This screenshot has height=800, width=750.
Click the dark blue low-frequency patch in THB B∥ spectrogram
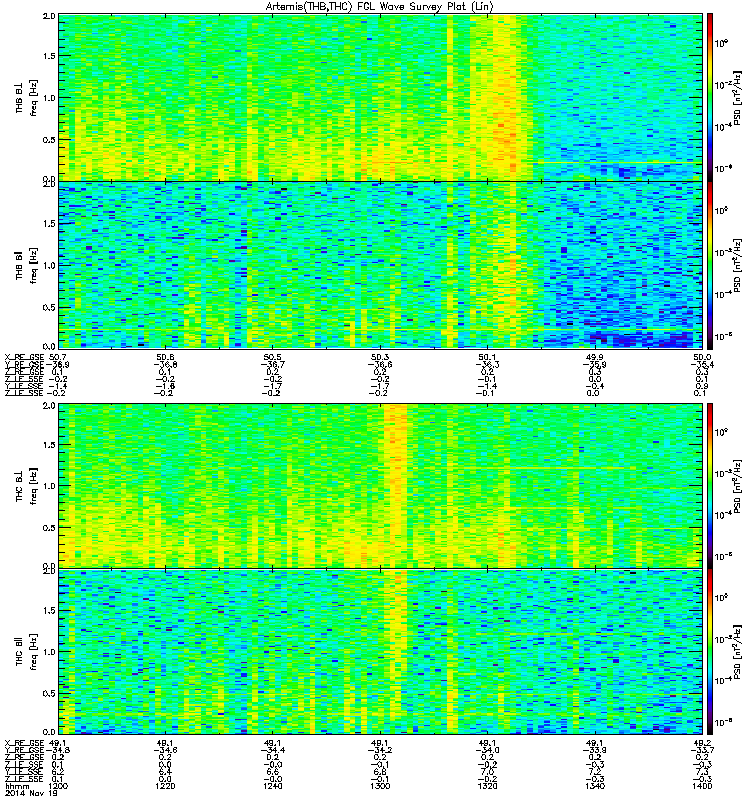(x=640, y=338)
